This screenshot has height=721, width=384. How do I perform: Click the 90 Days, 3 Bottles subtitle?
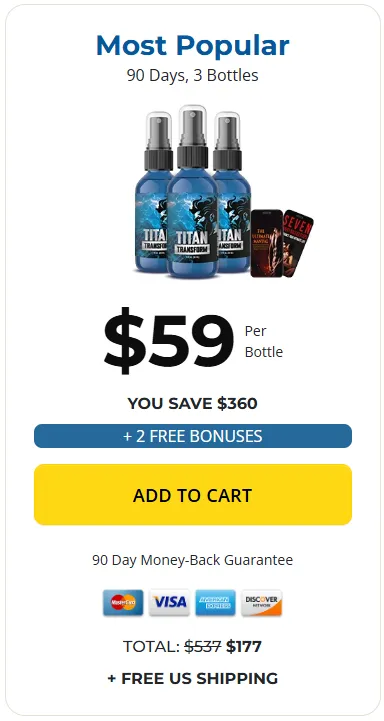pyautogui.click(x=193, y=75)
